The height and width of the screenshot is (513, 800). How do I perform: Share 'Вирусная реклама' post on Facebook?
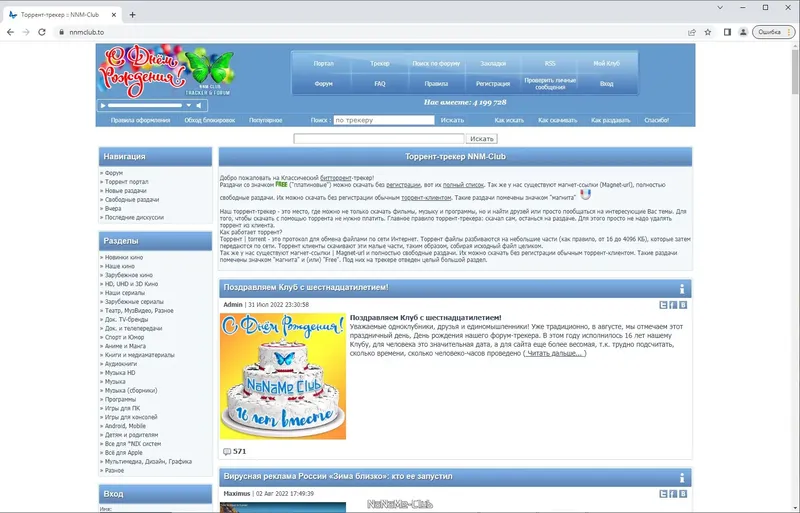point(673,494)
